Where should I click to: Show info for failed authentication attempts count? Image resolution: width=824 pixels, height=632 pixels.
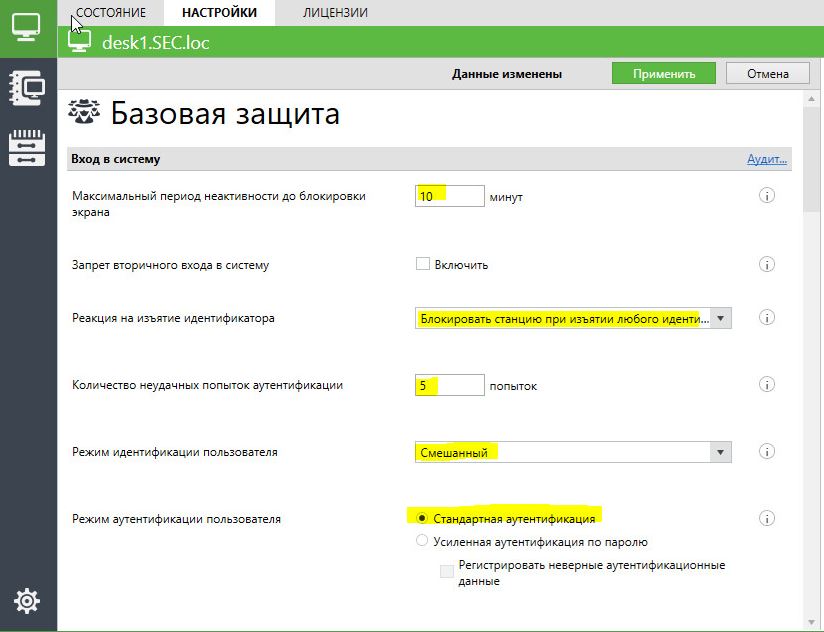pos(767,385)
